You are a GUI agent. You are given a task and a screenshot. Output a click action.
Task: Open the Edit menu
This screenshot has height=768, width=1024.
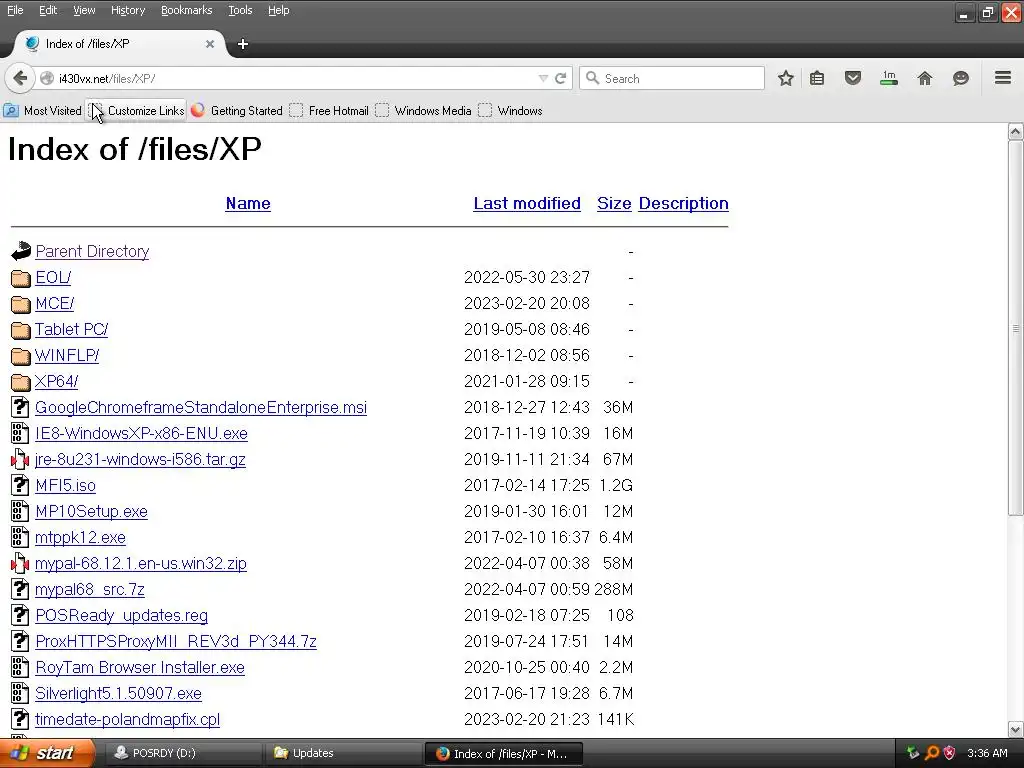(x=48, y=10)
